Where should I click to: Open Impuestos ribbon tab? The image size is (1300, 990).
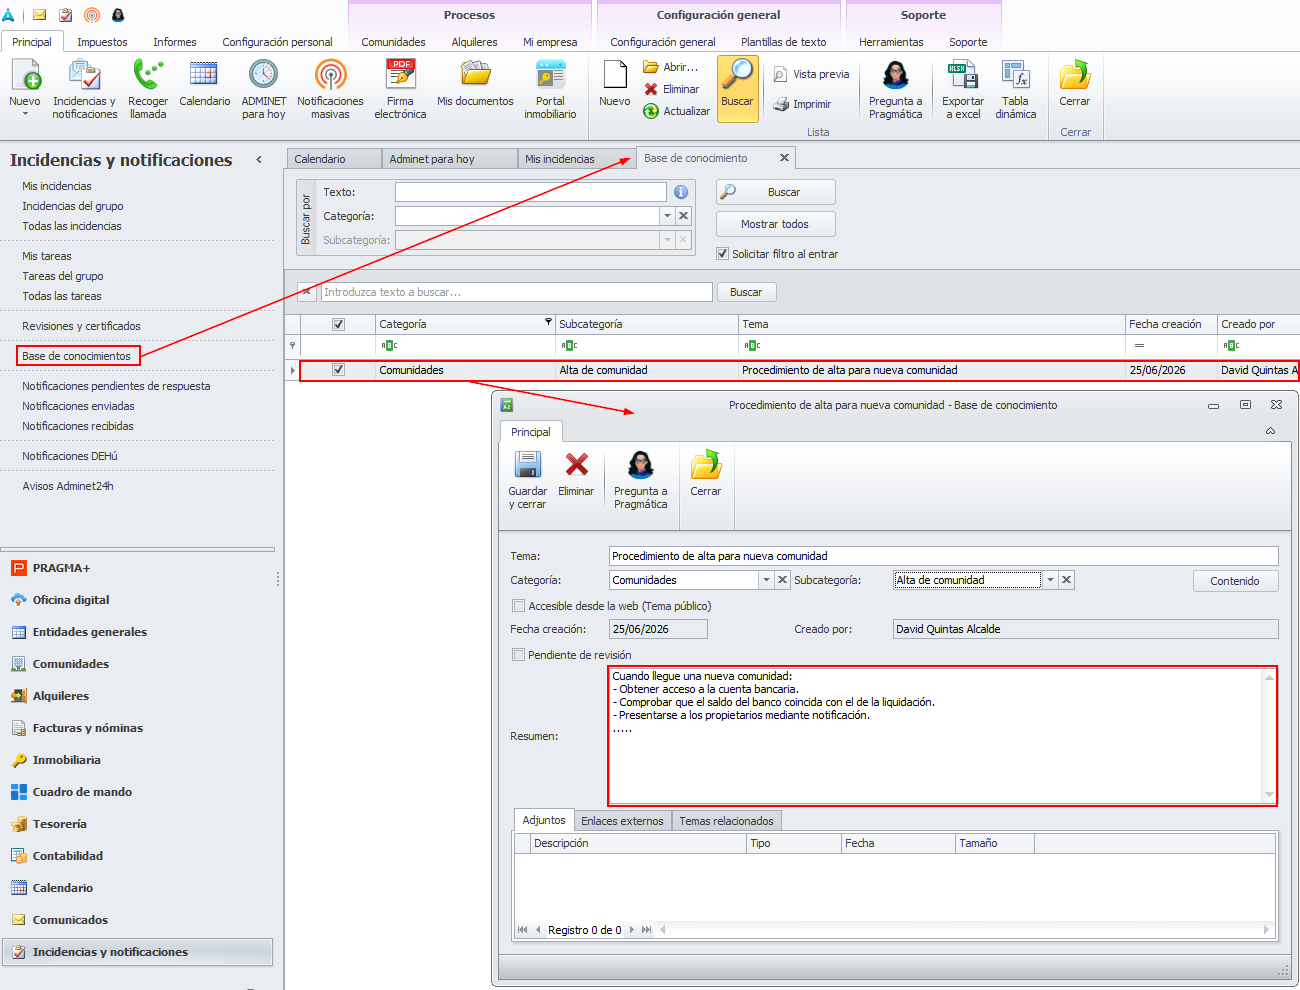coord(102,42)
